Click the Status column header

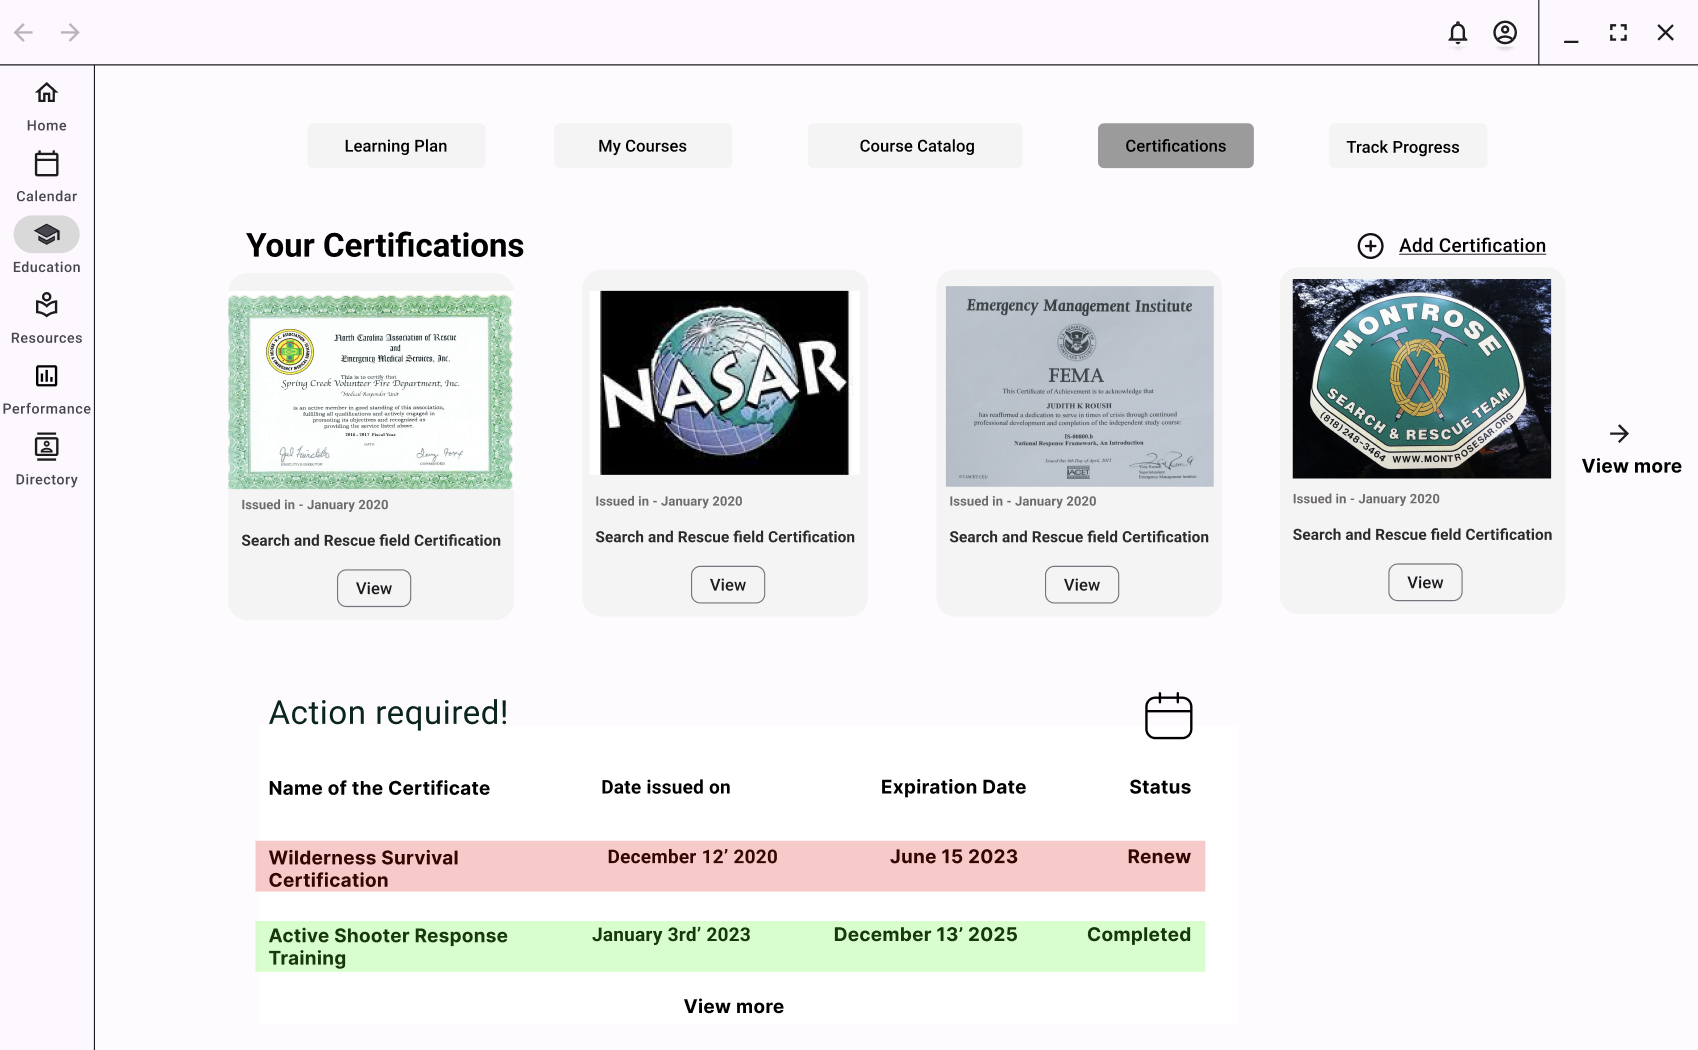pos(1160,787)
